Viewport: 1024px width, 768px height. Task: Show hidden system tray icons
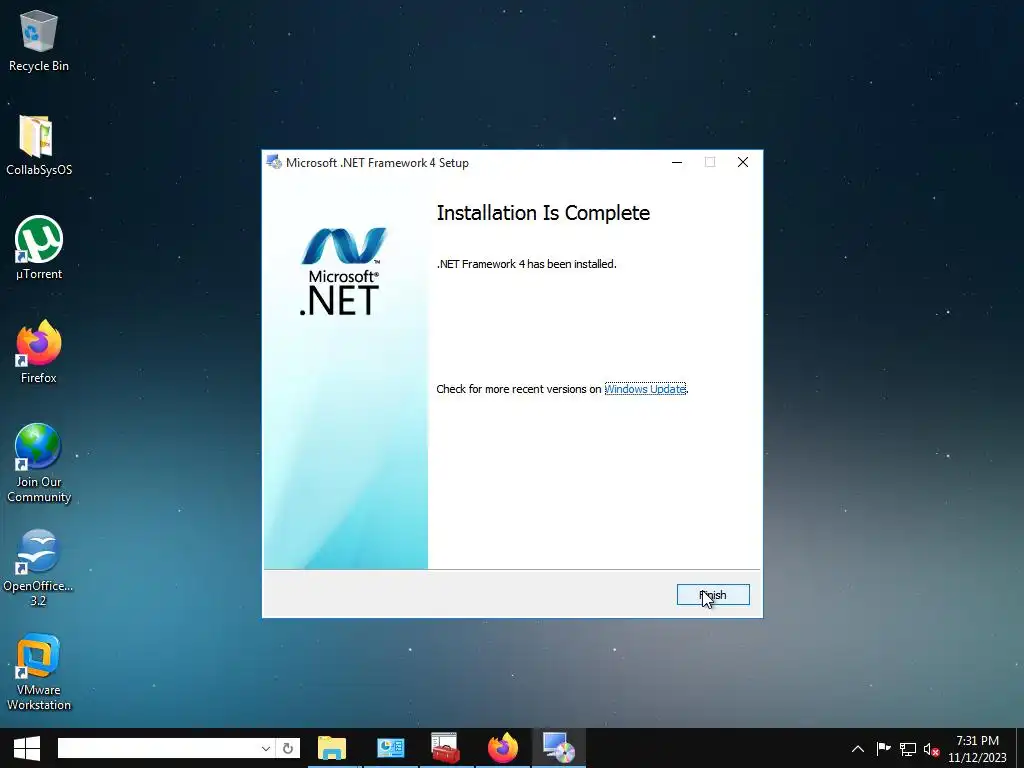858,749
